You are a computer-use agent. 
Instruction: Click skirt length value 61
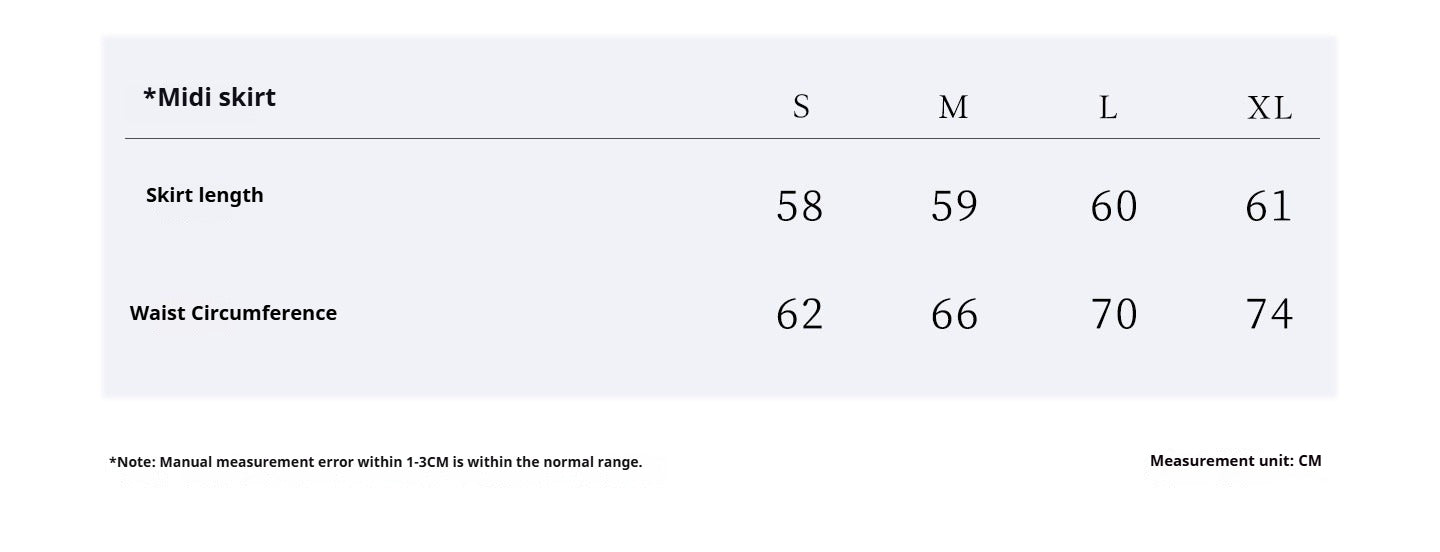[1269, 206]
